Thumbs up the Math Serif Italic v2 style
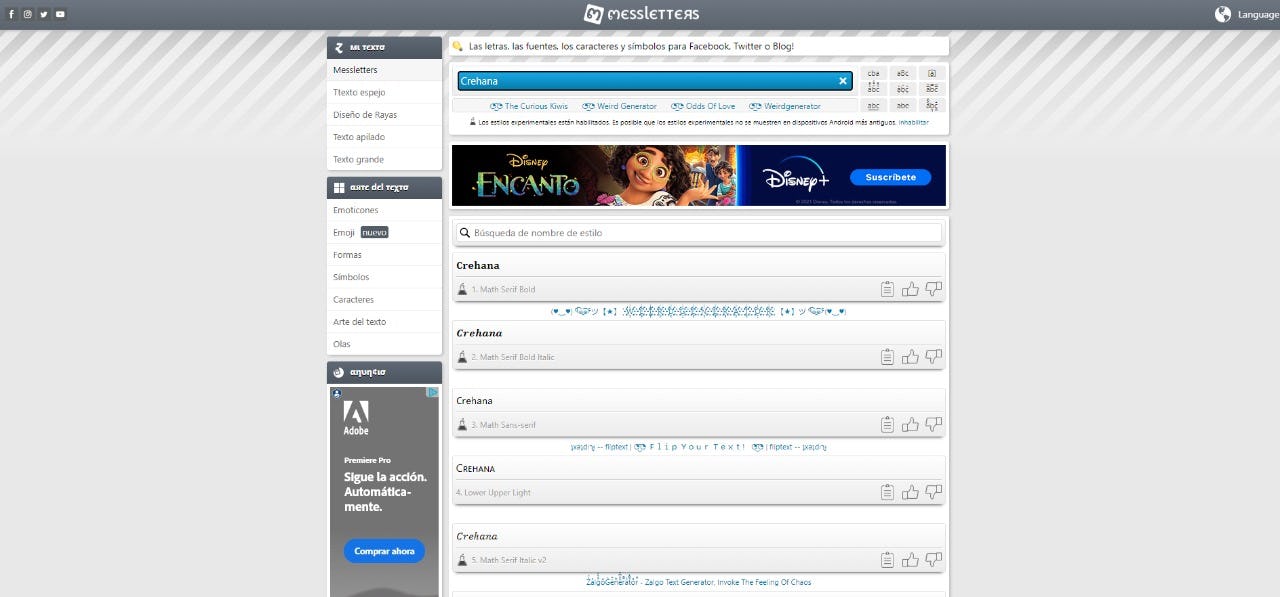The height and width of the screenshot is (597, 1280). 910,560
